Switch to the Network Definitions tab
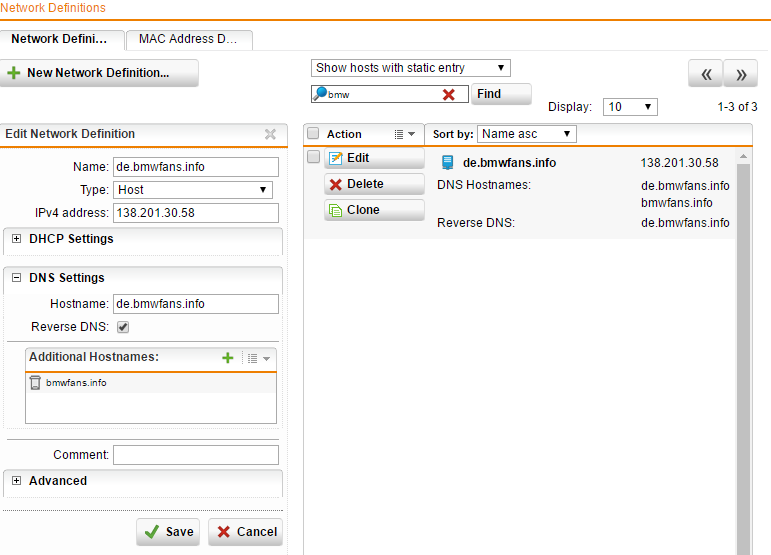The width and height of the screenshot is (771, 555). (62, 39)
